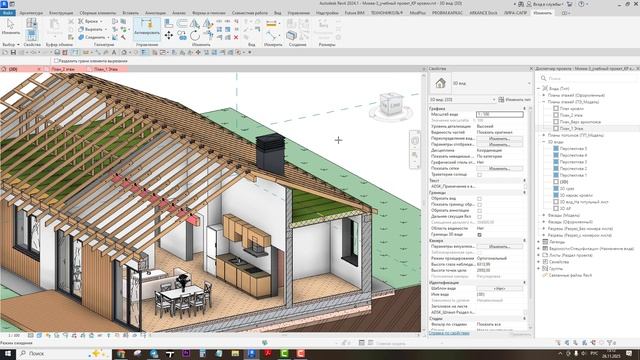Screen dimensions: 640x360
Task: Open the Аннотации ribbon tab
Action: 155,13
